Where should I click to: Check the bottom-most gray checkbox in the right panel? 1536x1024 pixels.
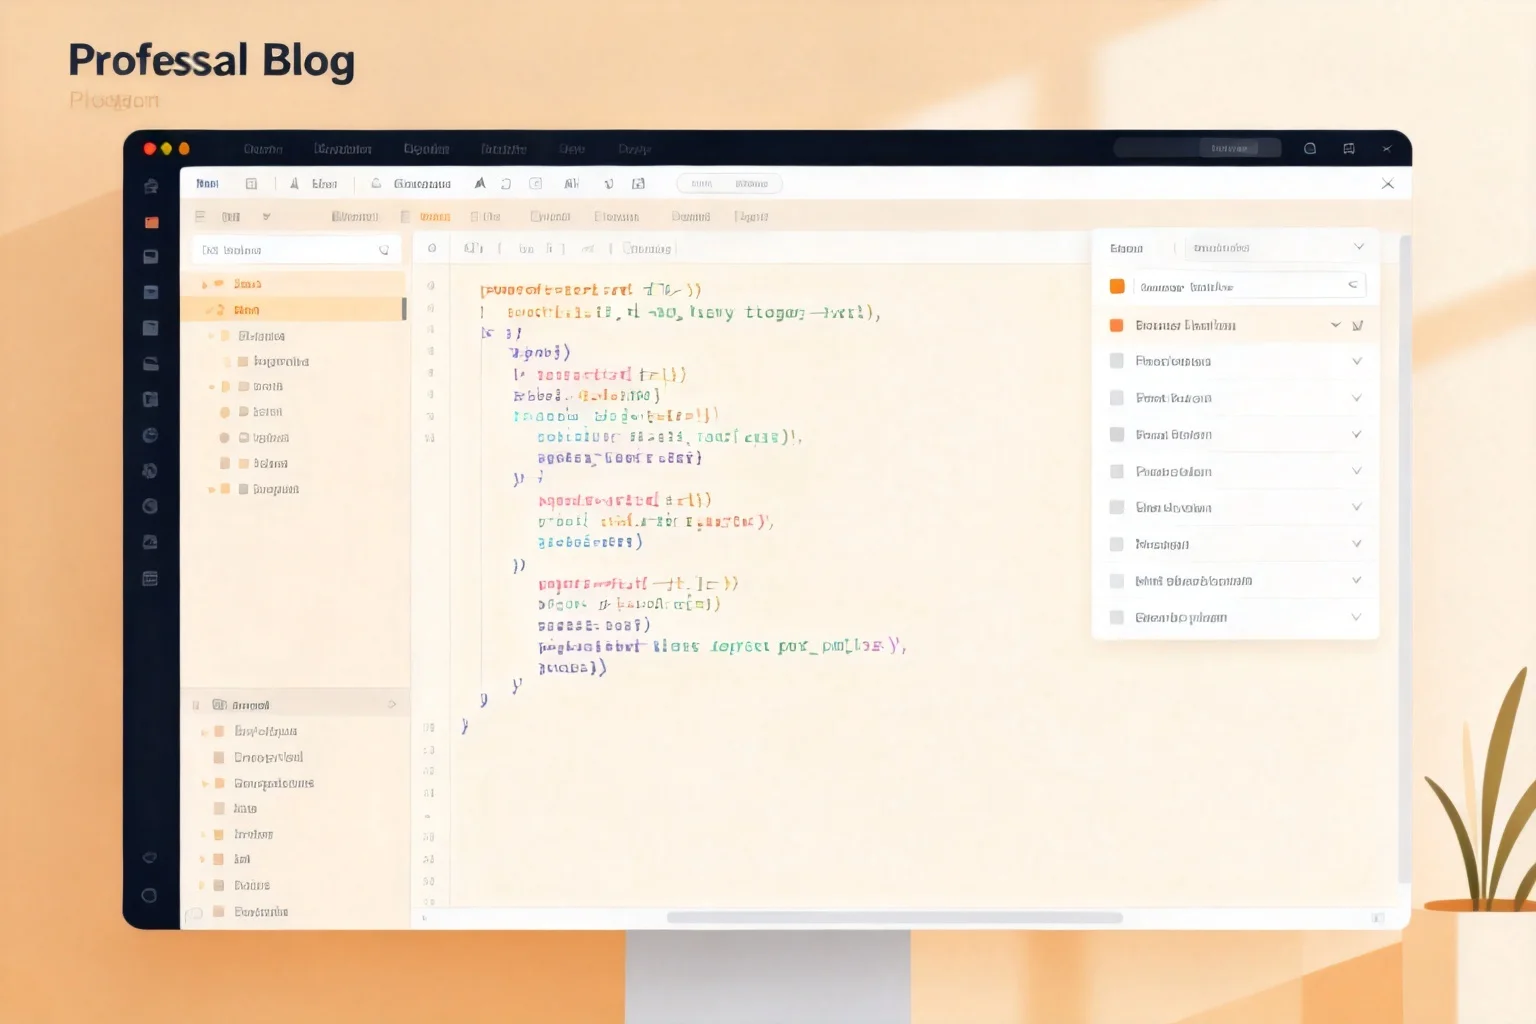point(1117,617)
